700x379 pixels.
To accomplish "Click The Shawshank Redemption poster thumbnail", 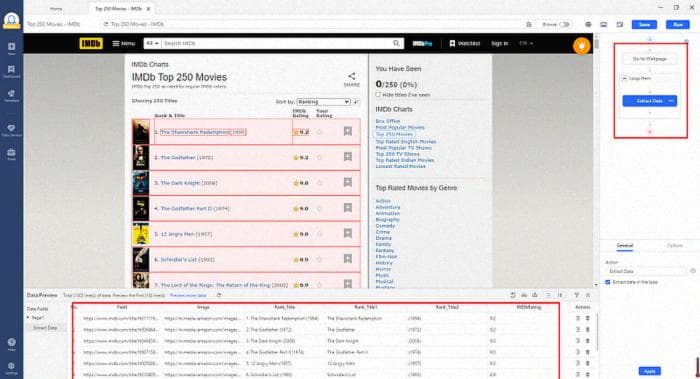I will tap(141, 131).
